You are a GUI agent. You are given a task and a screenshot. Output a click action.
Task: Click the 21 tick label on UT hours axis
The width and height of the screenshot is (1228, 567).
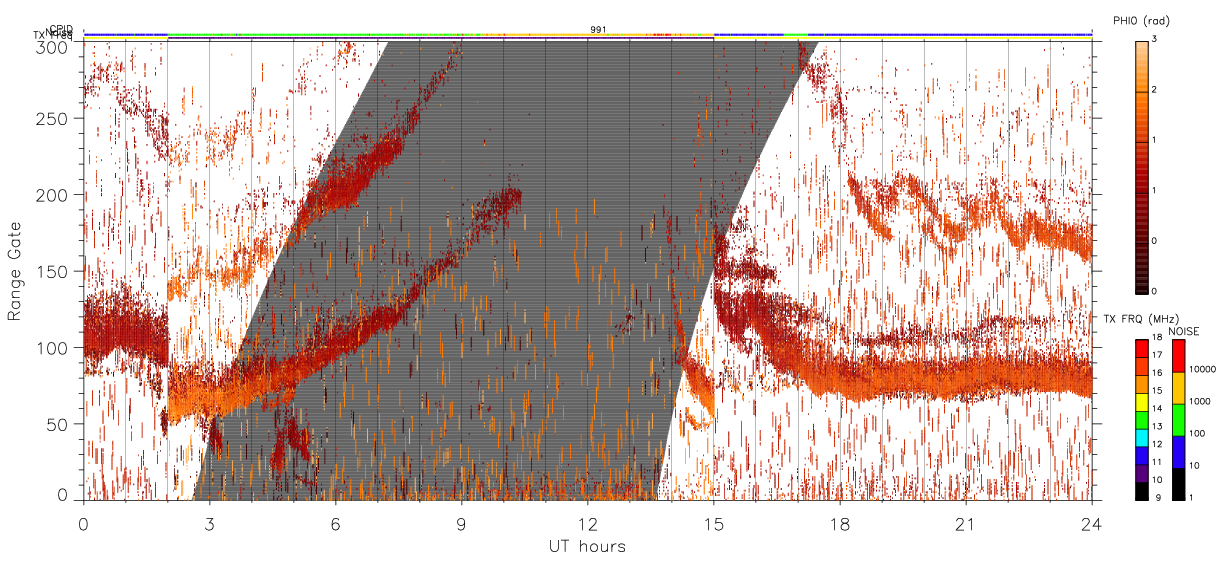pos(965,524)
